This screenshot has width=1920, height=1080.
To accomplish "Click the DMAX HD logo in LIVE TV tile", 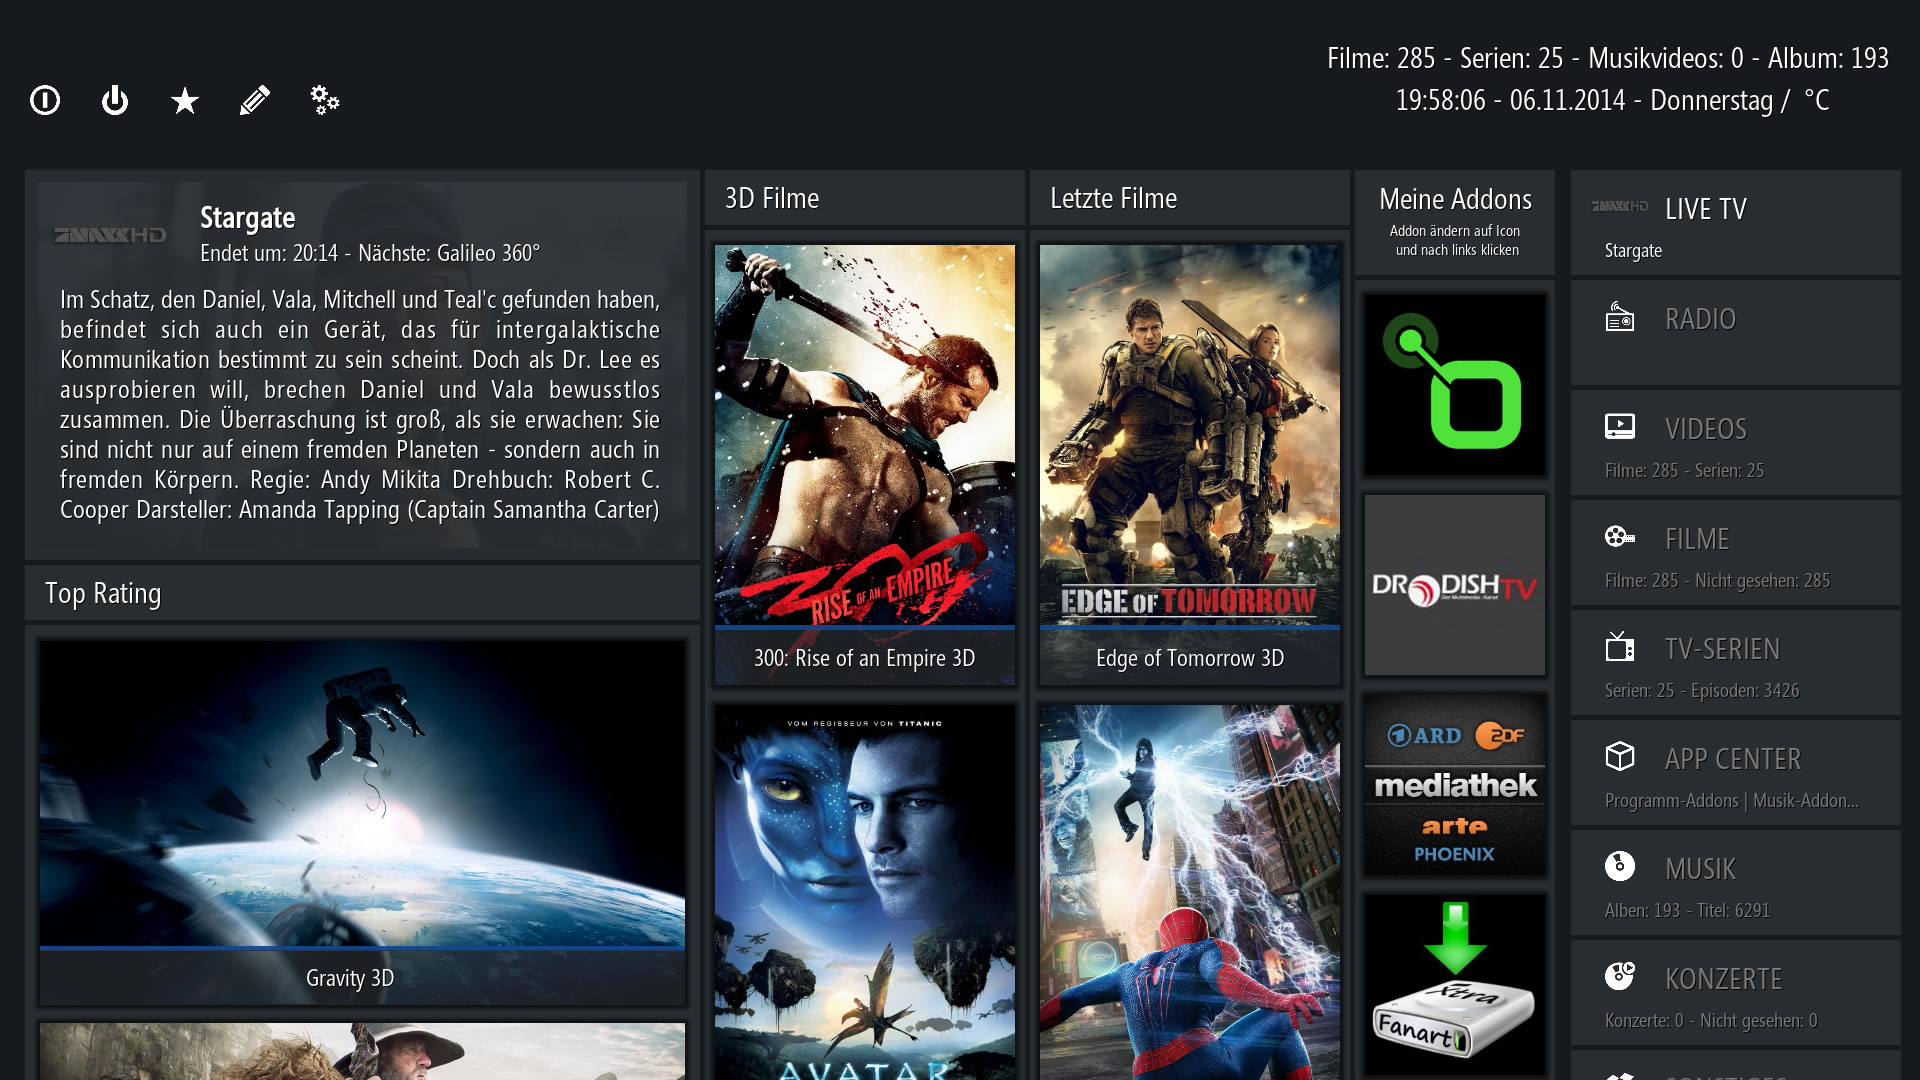I will point(1620,206).
